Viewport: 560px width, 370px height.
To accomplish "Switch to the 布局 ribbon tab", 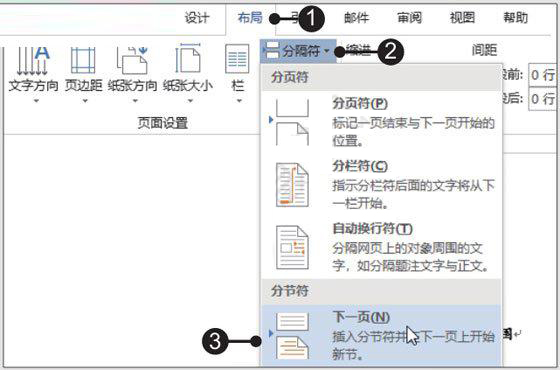I will point(250,18).
